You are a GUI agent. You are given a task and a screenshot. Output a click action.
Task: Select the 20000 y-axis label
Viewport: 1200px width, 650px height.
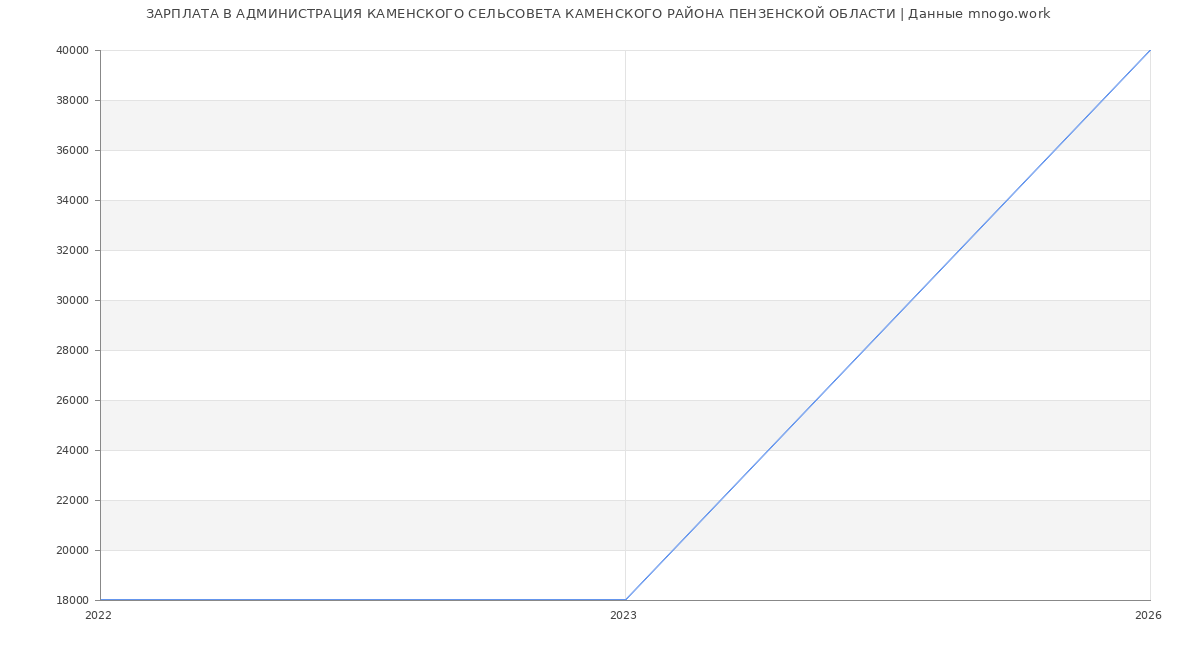73,550
